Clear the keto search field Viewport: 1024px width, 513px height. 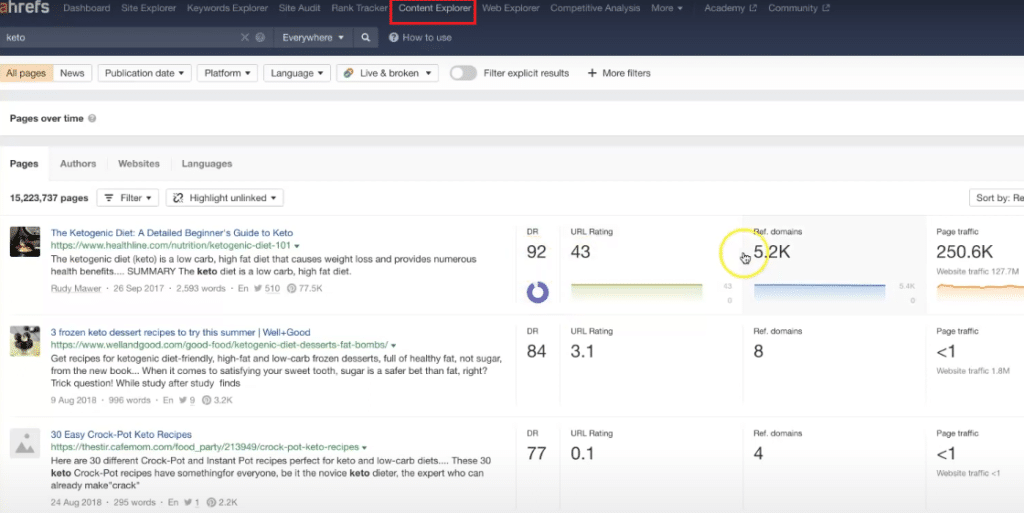244,37
